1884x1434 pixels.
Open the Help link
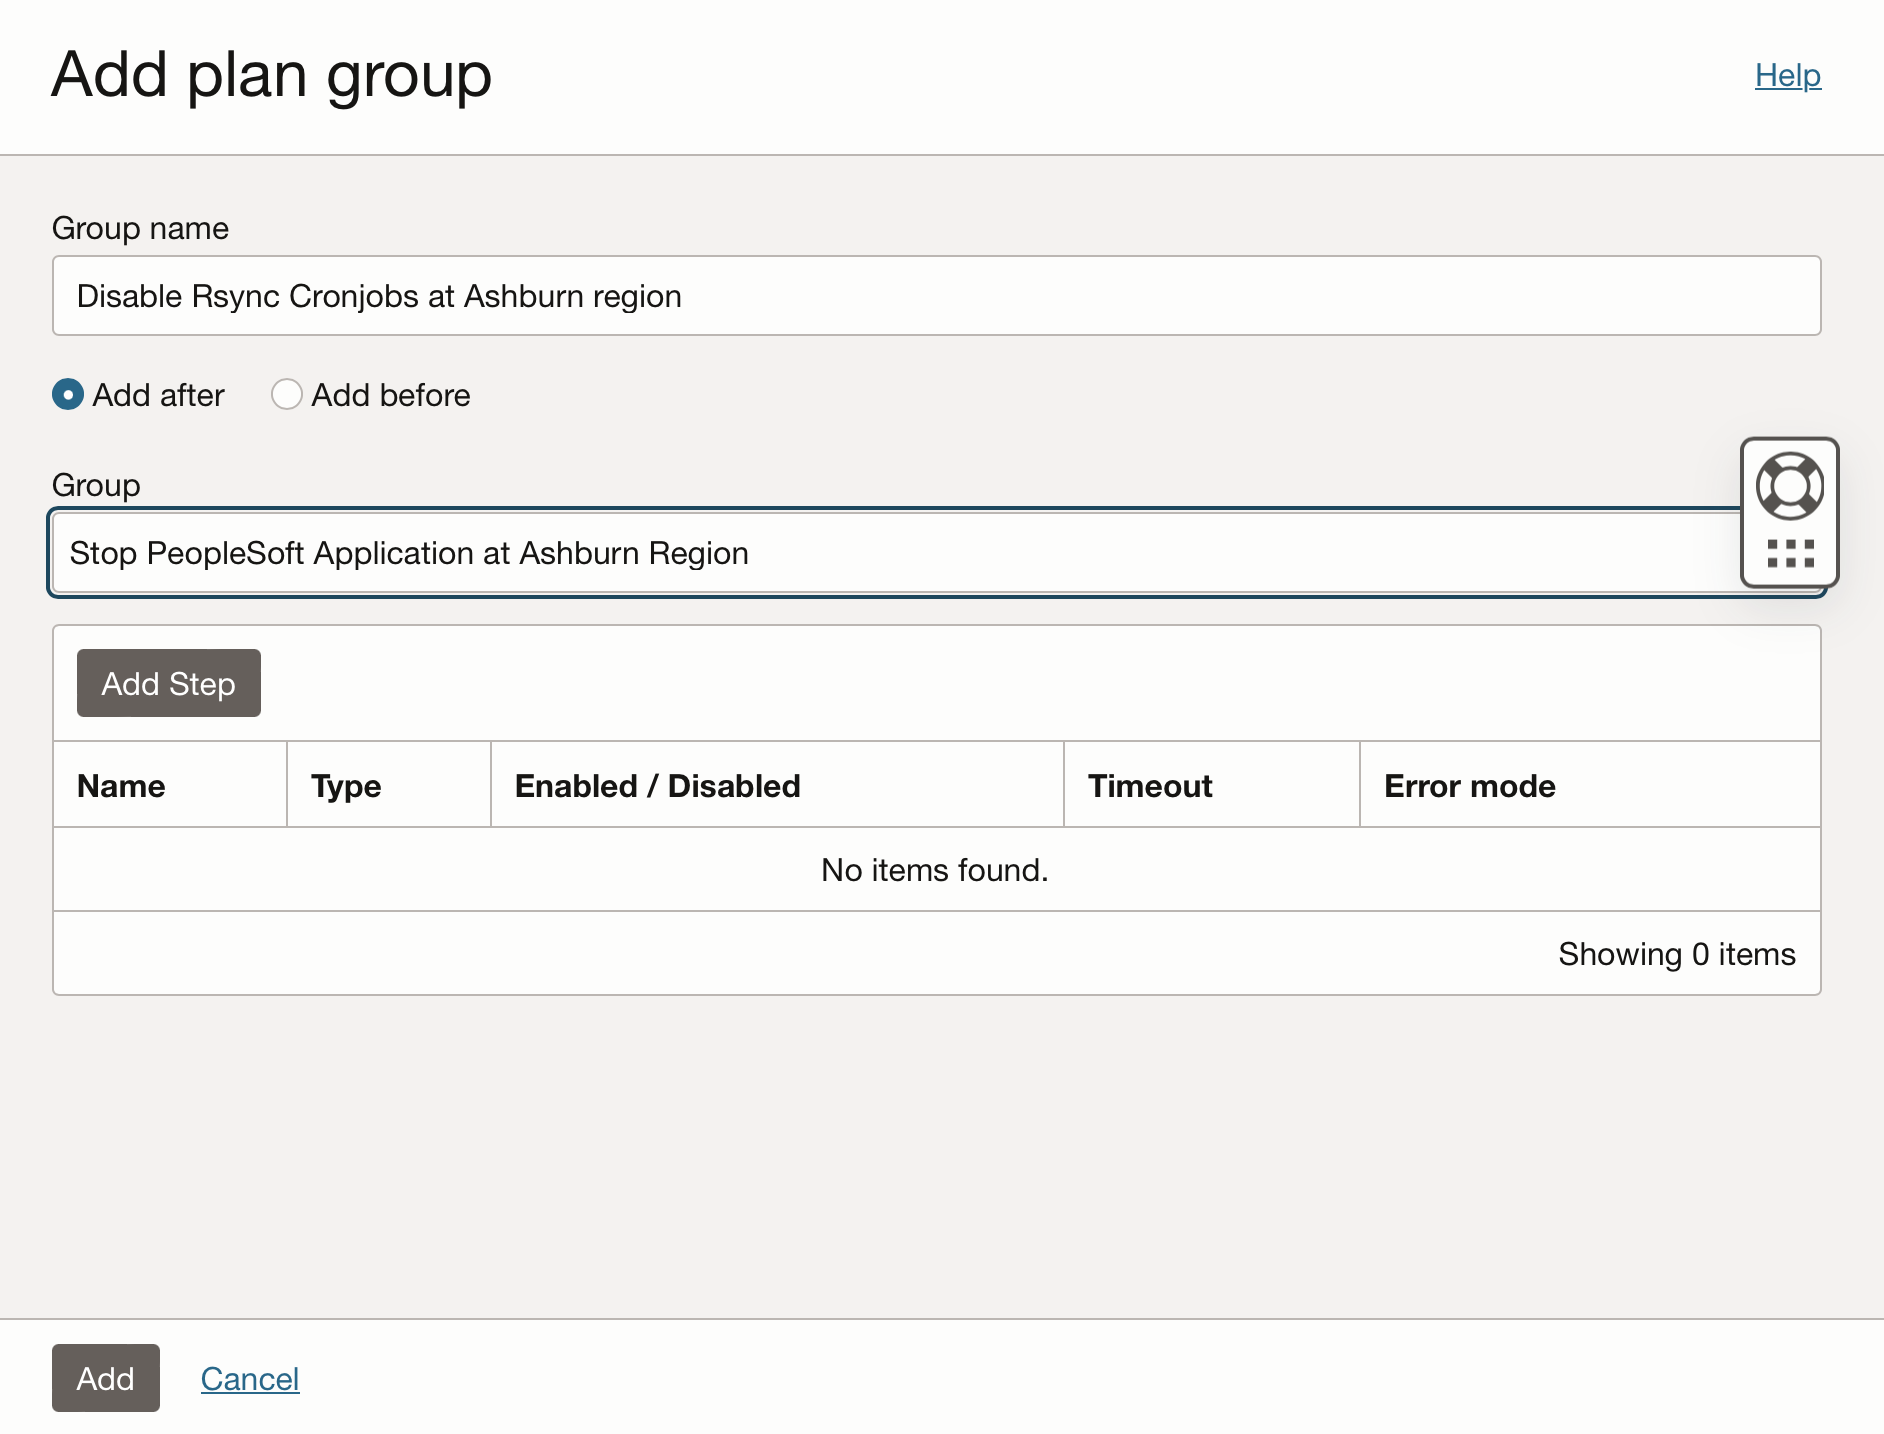pyautogui.click(x=1788, y=75)
